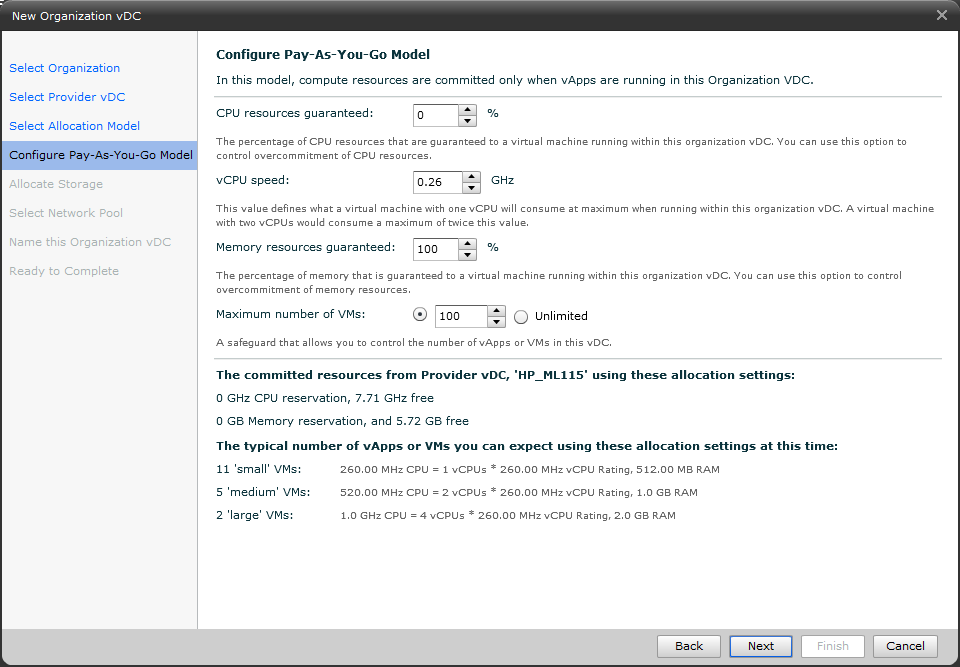Click the "2 'large' VMs:" label
Screen dimensions: 960x667
[255, 515]
